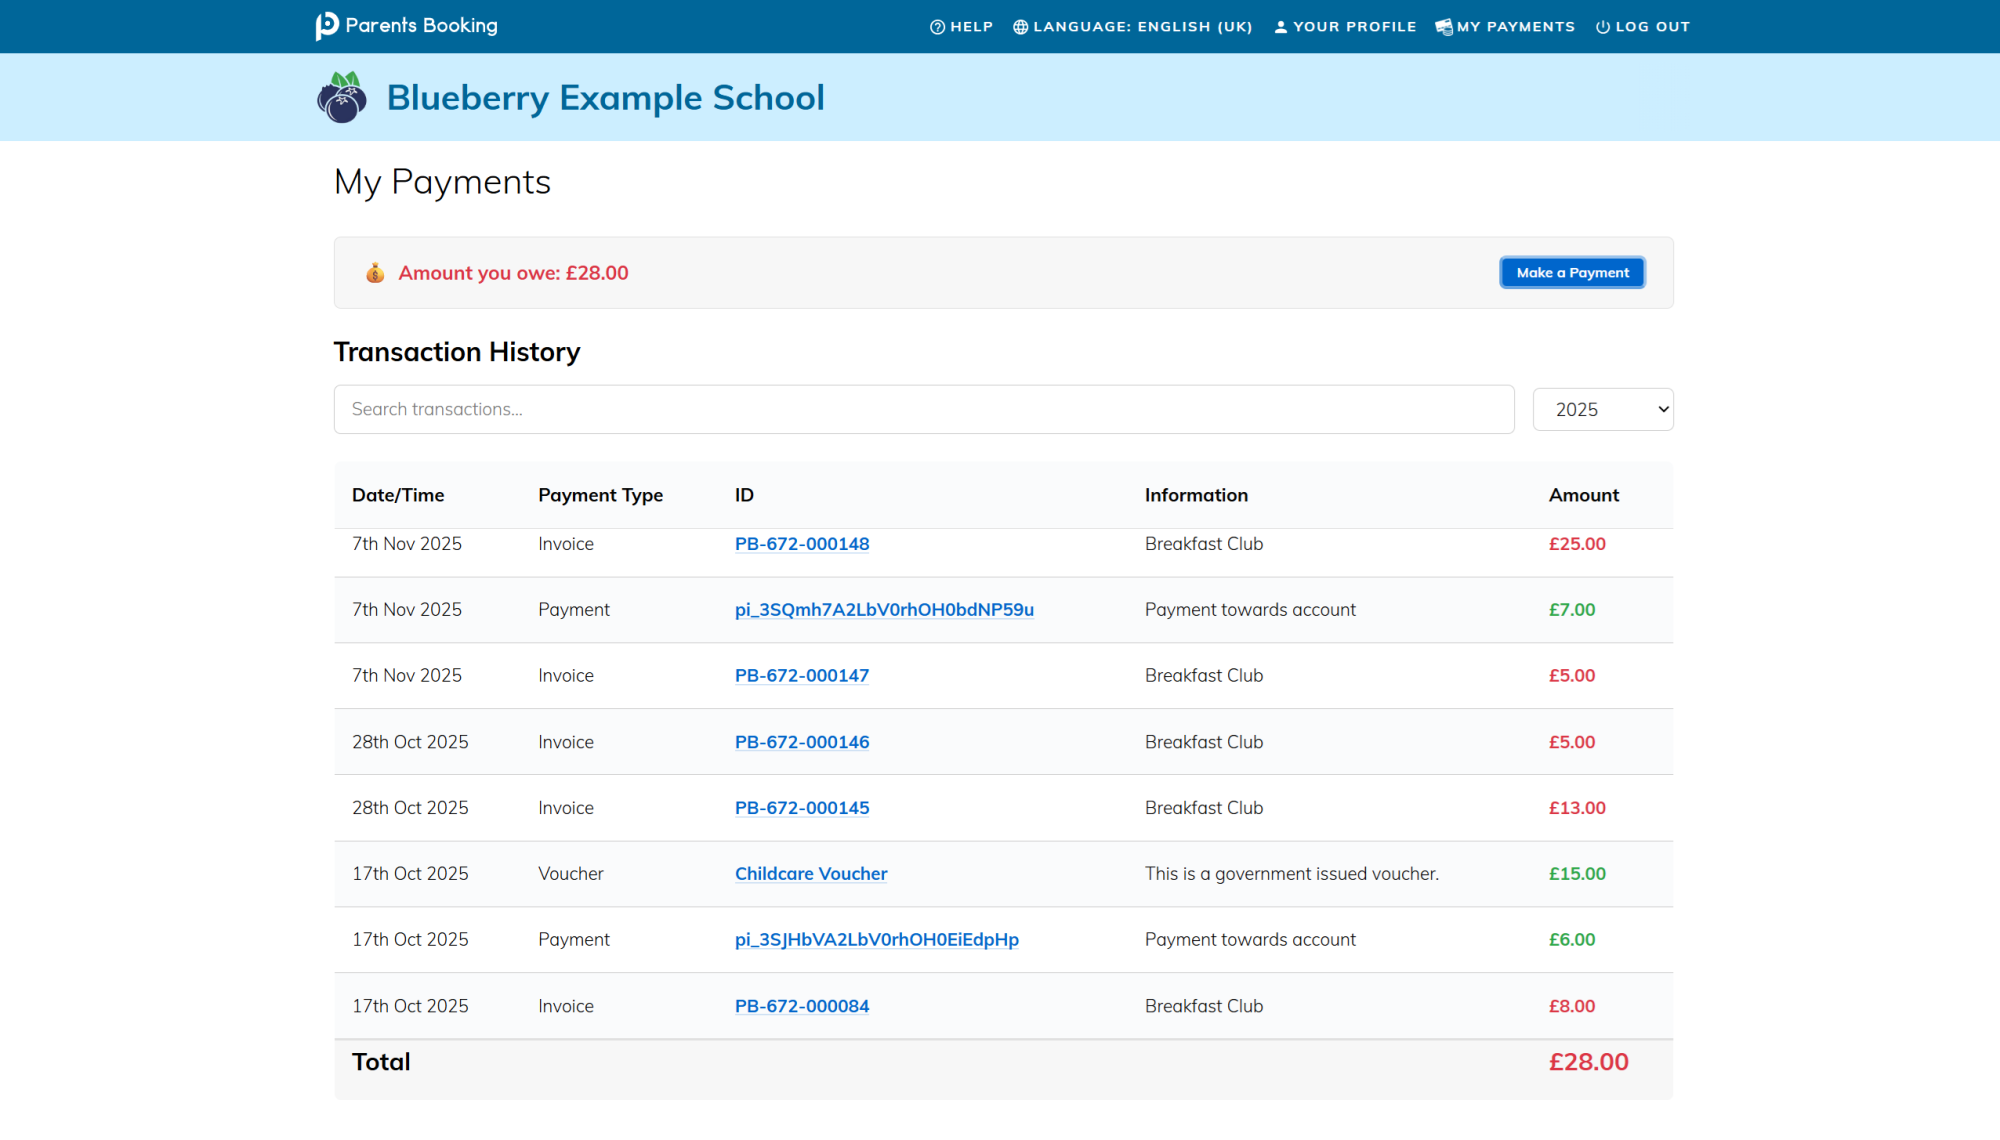2000x1140 pixels.
Task: Click the blueberry school logo
Action: tap(342, 98)
